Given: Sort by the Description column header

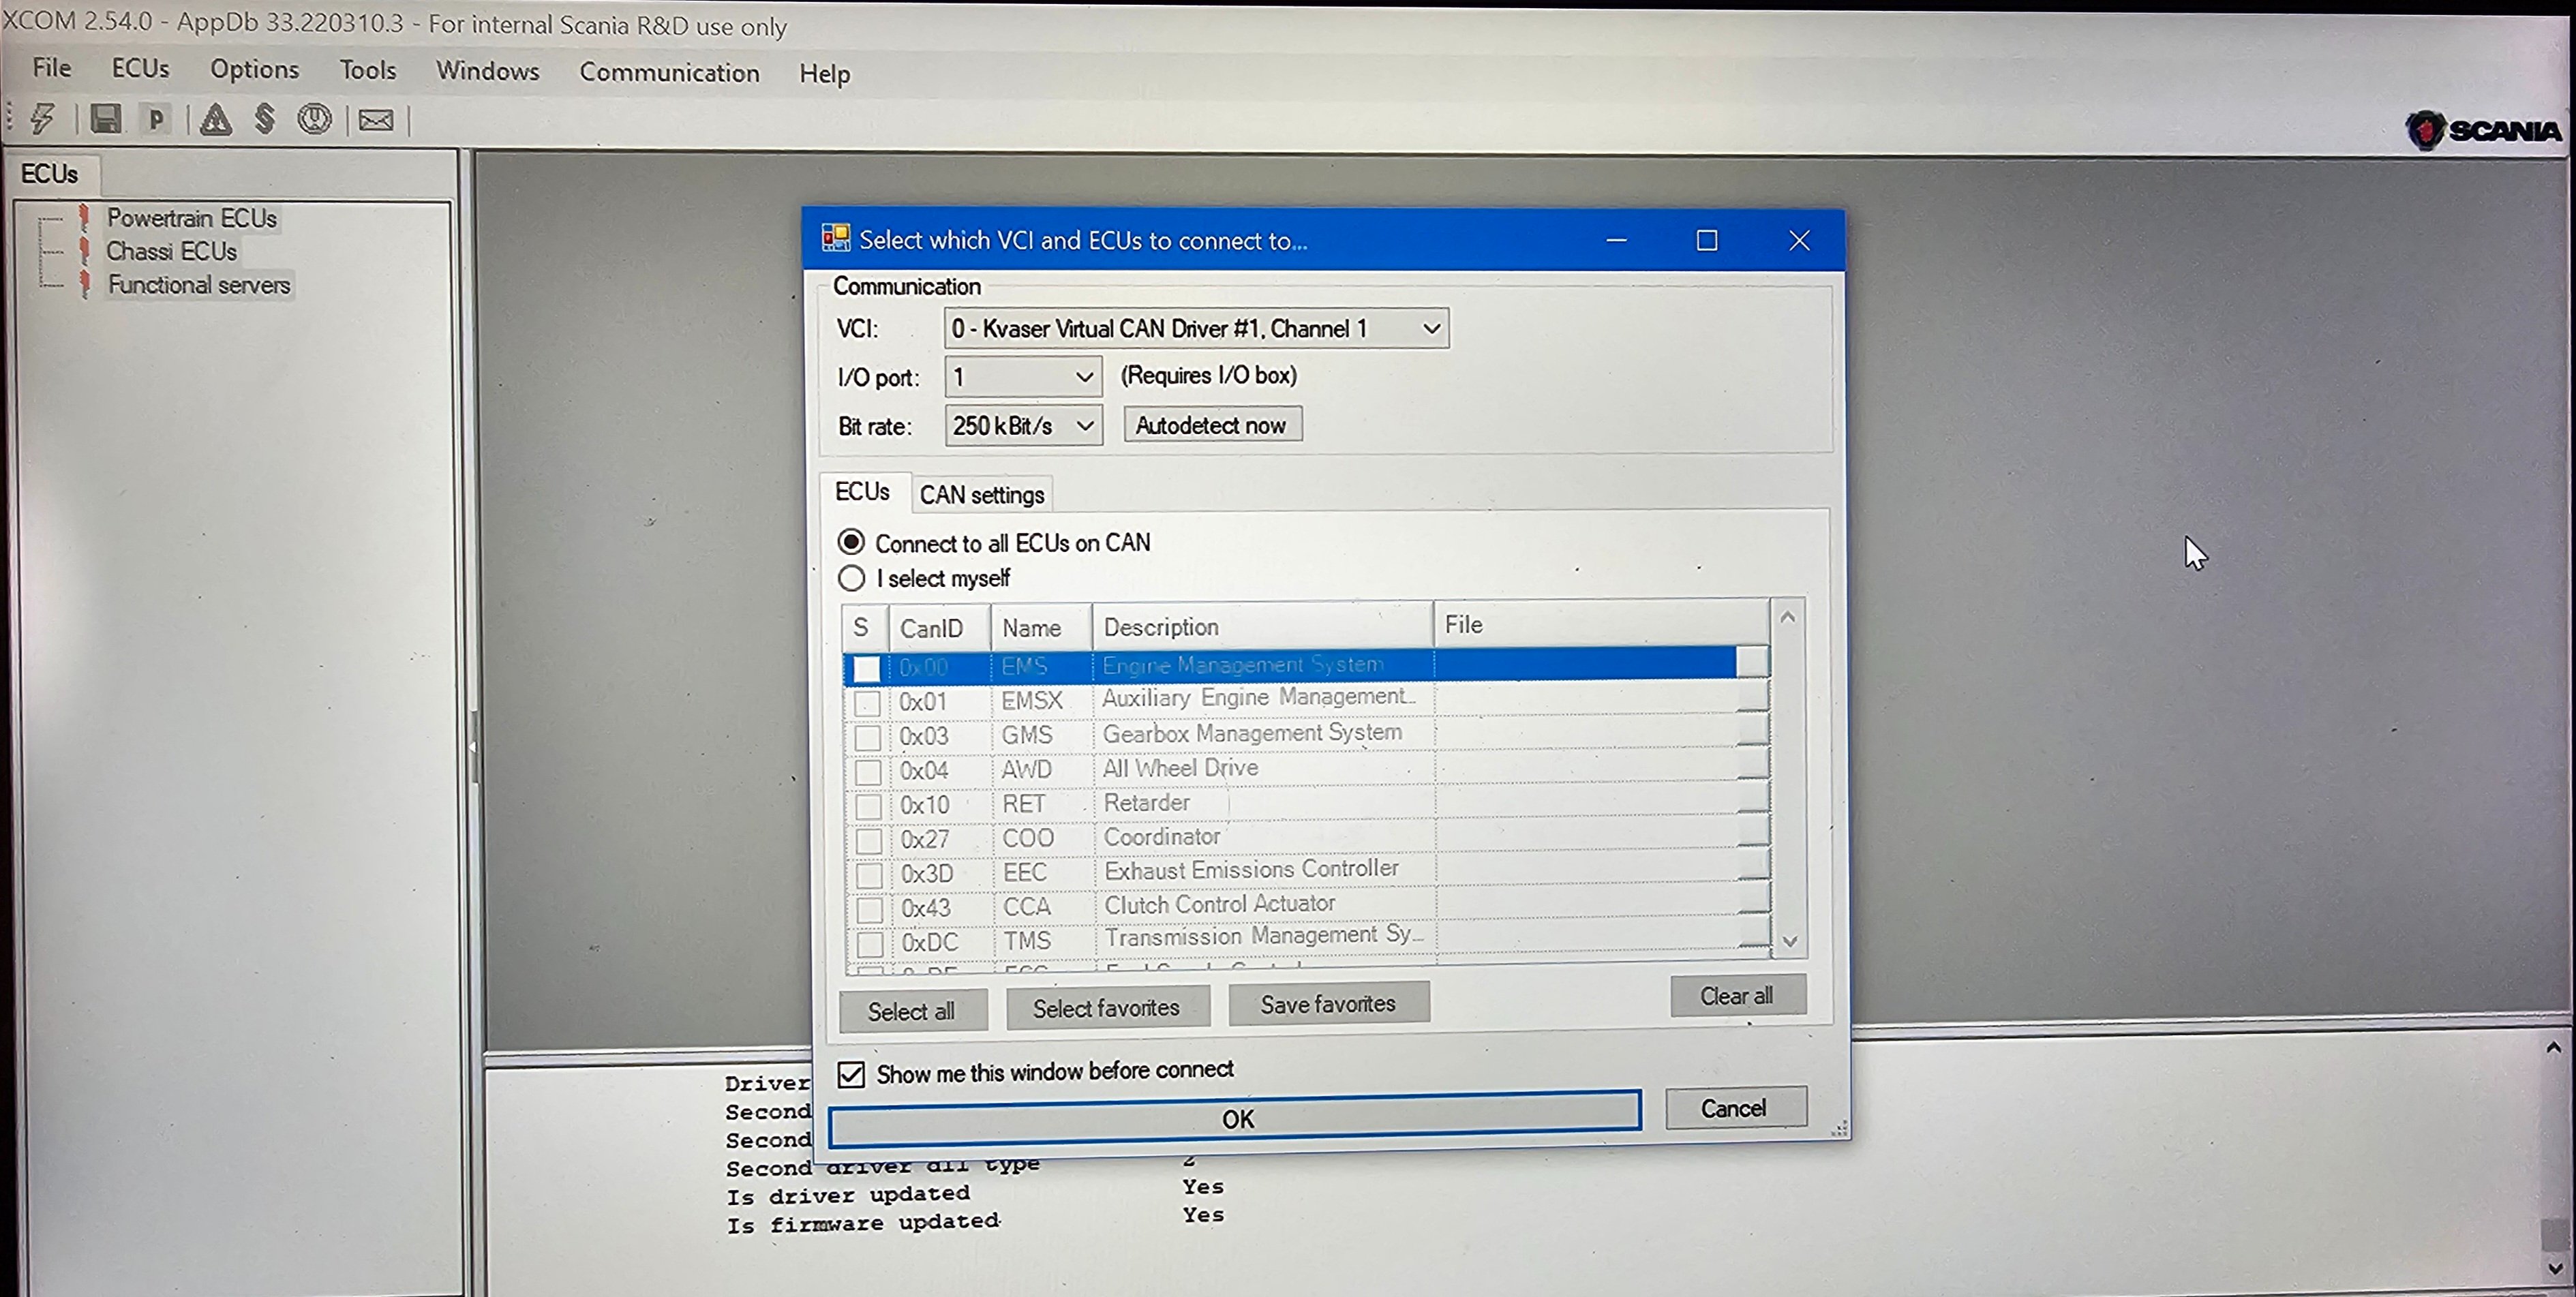Looking at the screenshot, I should [1263, 626].
